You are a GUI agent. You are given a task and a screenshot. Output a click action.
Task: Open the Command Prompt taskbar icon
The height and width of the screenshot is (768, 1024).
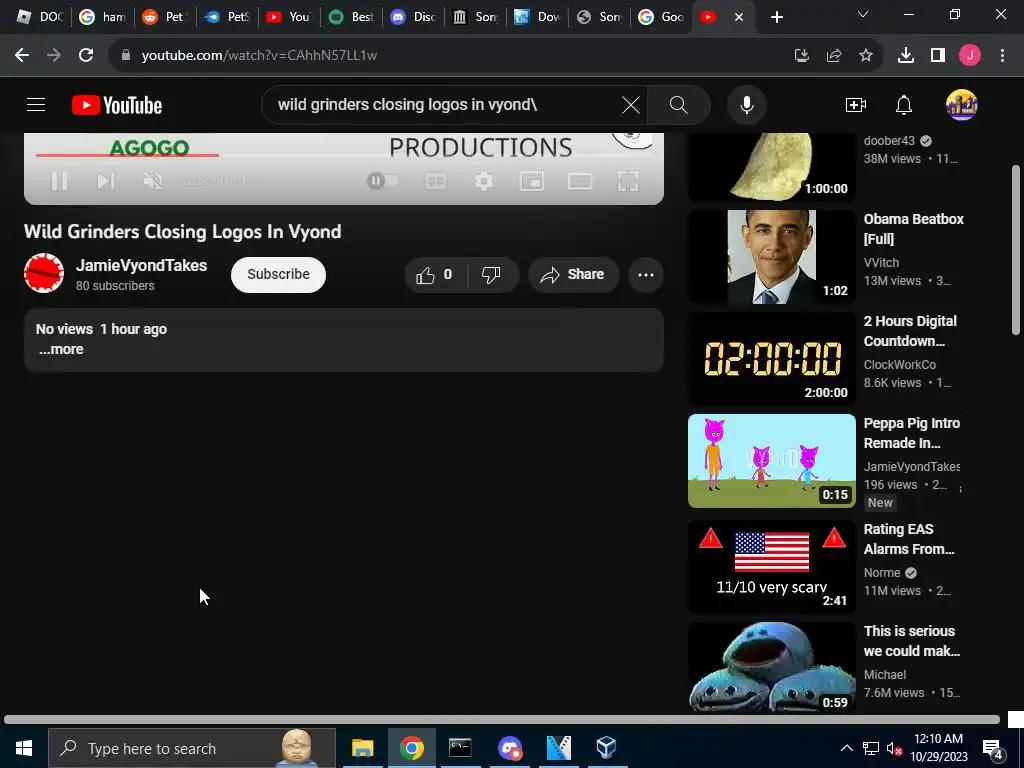460,748
